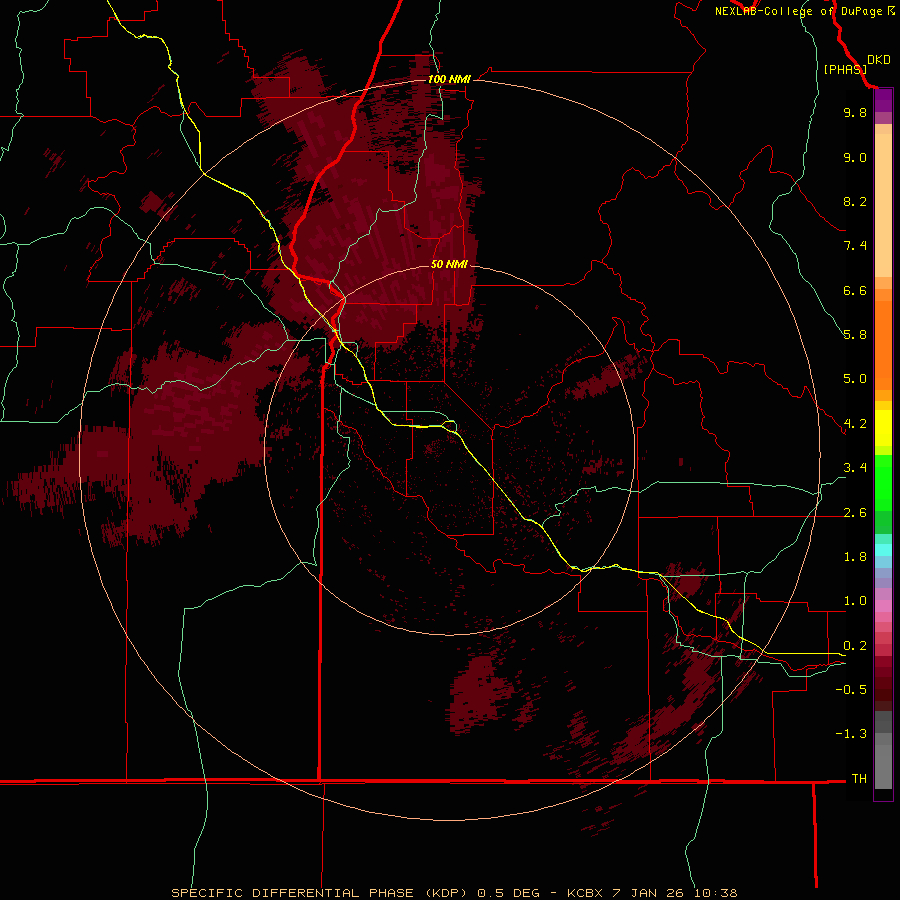This screenshot has width=900, height=900.
Task: Click the 100 NMI range ring label
Action: (449, 79)
